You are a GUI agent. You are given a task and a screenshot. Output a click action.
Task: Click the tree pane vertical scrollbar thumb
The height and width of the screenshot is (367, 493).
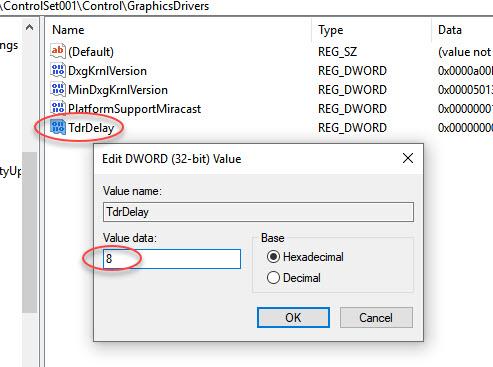(x=29, y=232)
